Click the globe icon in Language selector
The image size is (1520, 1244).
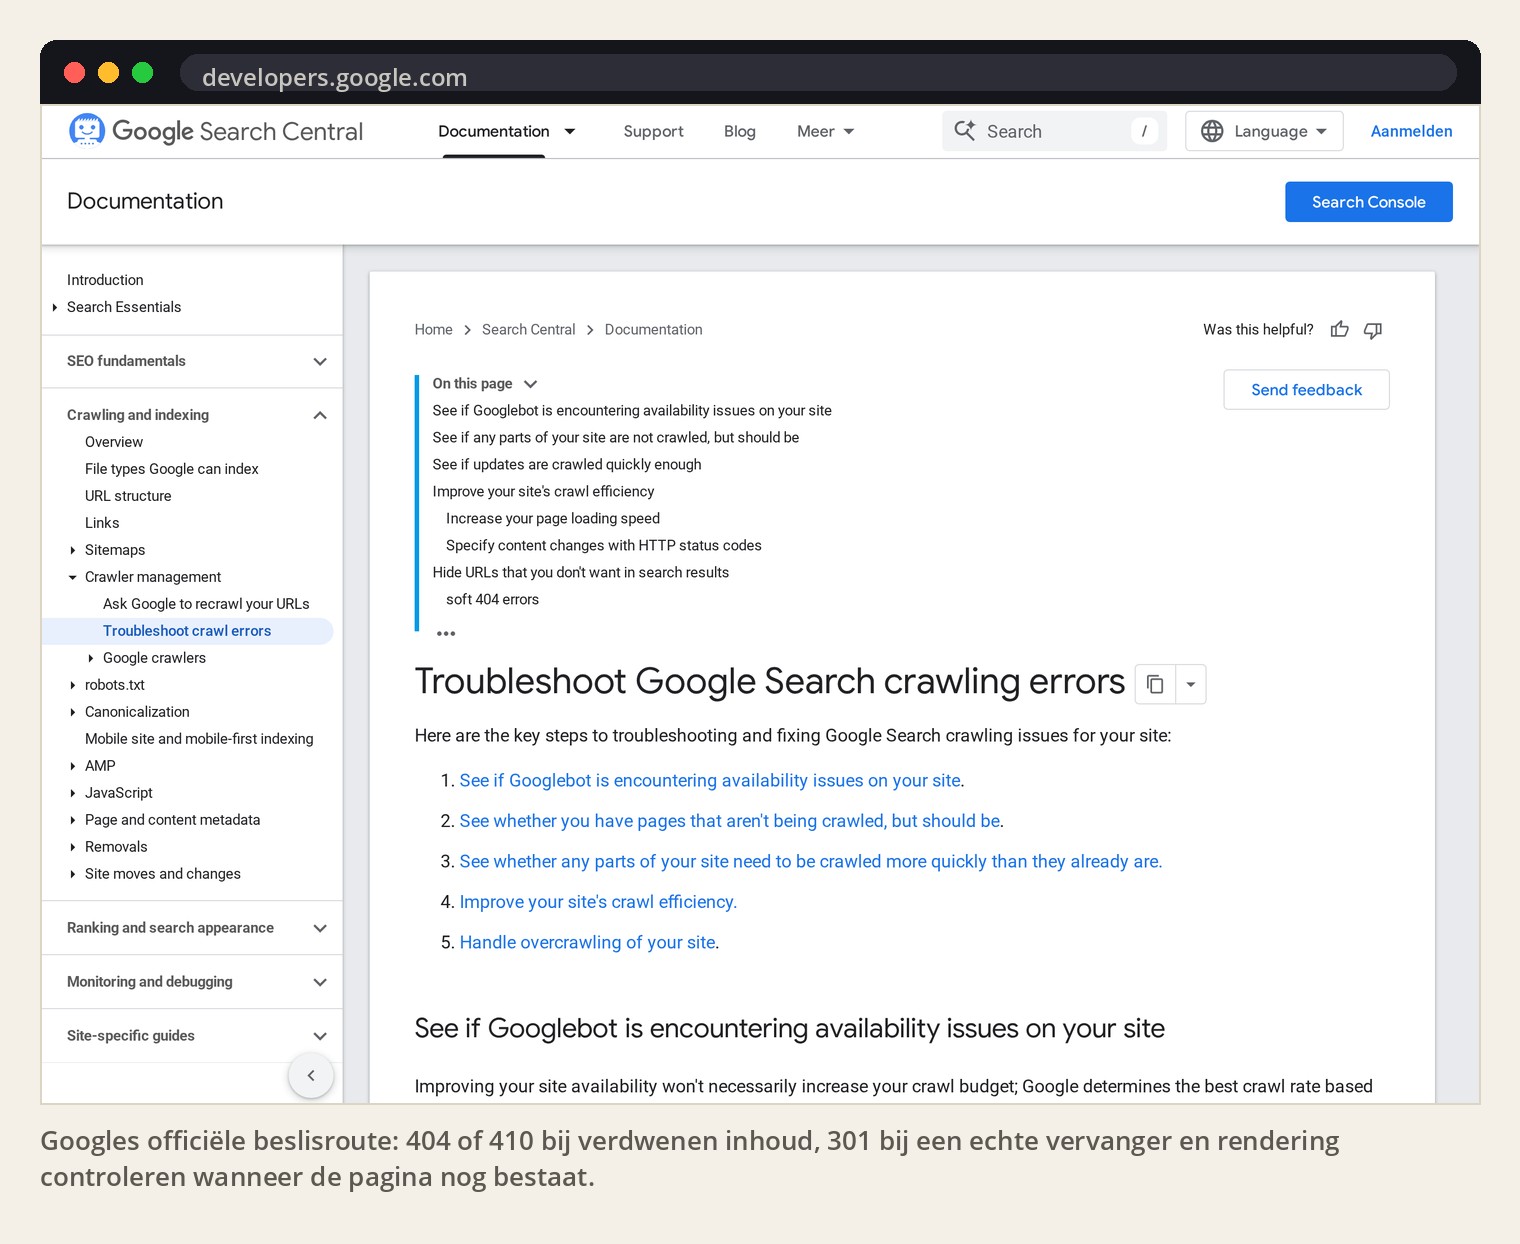[1212, 131]
